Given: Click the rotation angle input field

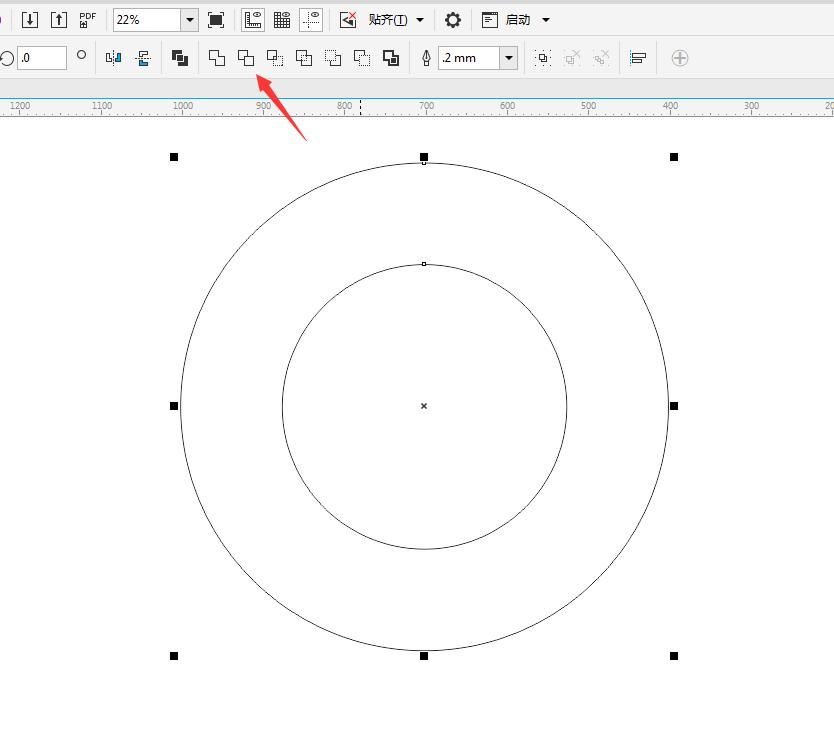Looking at the screenshot, I should coord(42,58).
